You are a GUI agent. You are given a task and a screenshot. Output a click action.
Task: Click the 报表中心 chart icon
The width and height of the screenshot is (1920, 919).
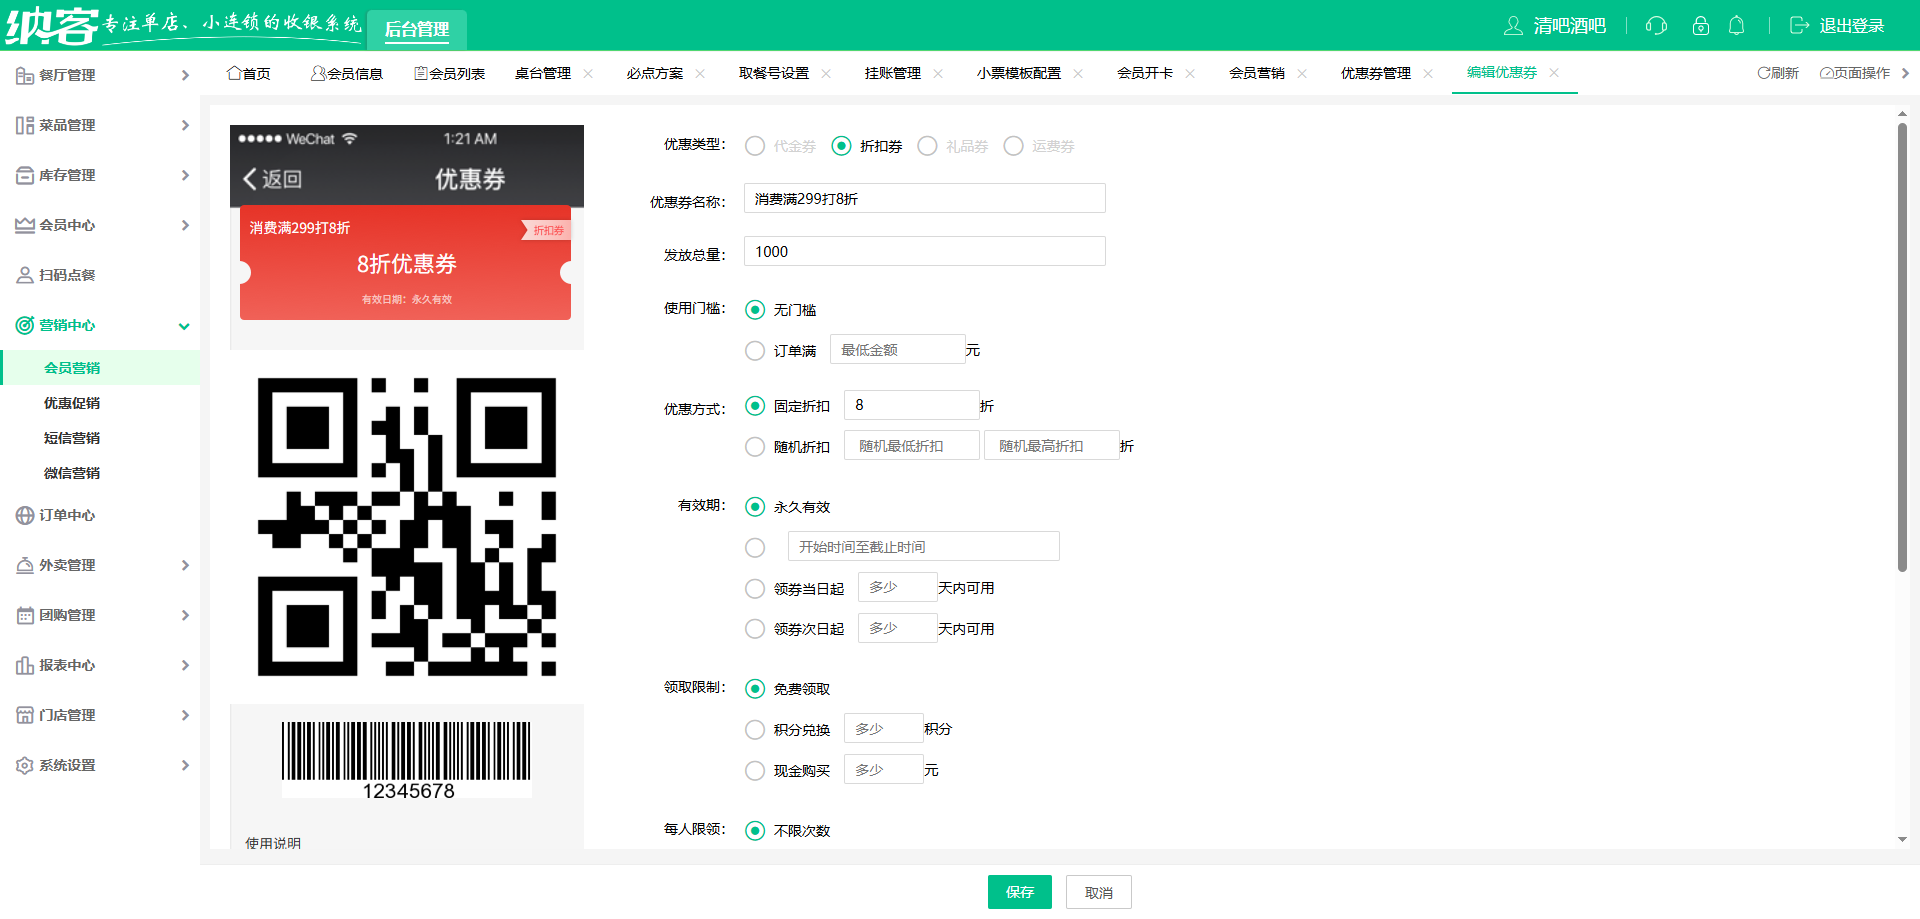tap(25, 665)
